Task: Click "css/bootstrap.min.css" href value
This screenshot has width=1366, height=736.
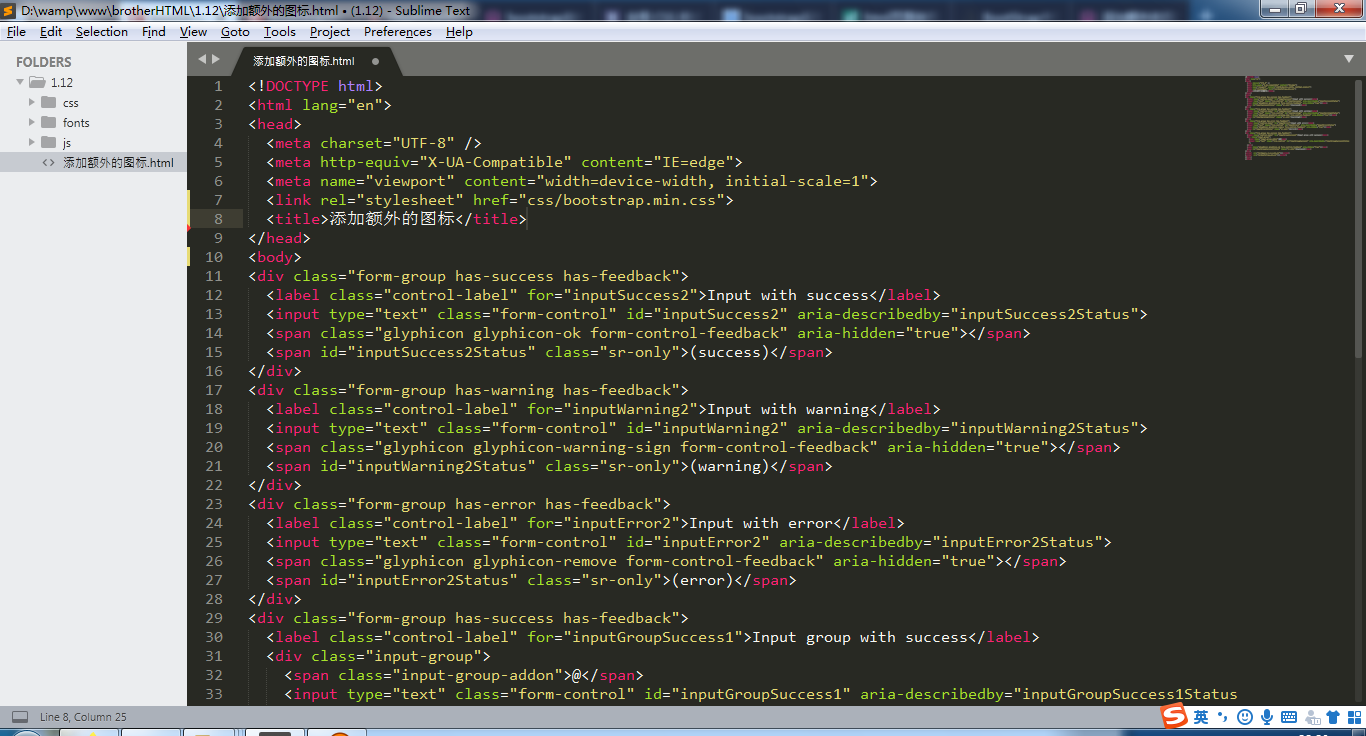Action: coord(624,200)
